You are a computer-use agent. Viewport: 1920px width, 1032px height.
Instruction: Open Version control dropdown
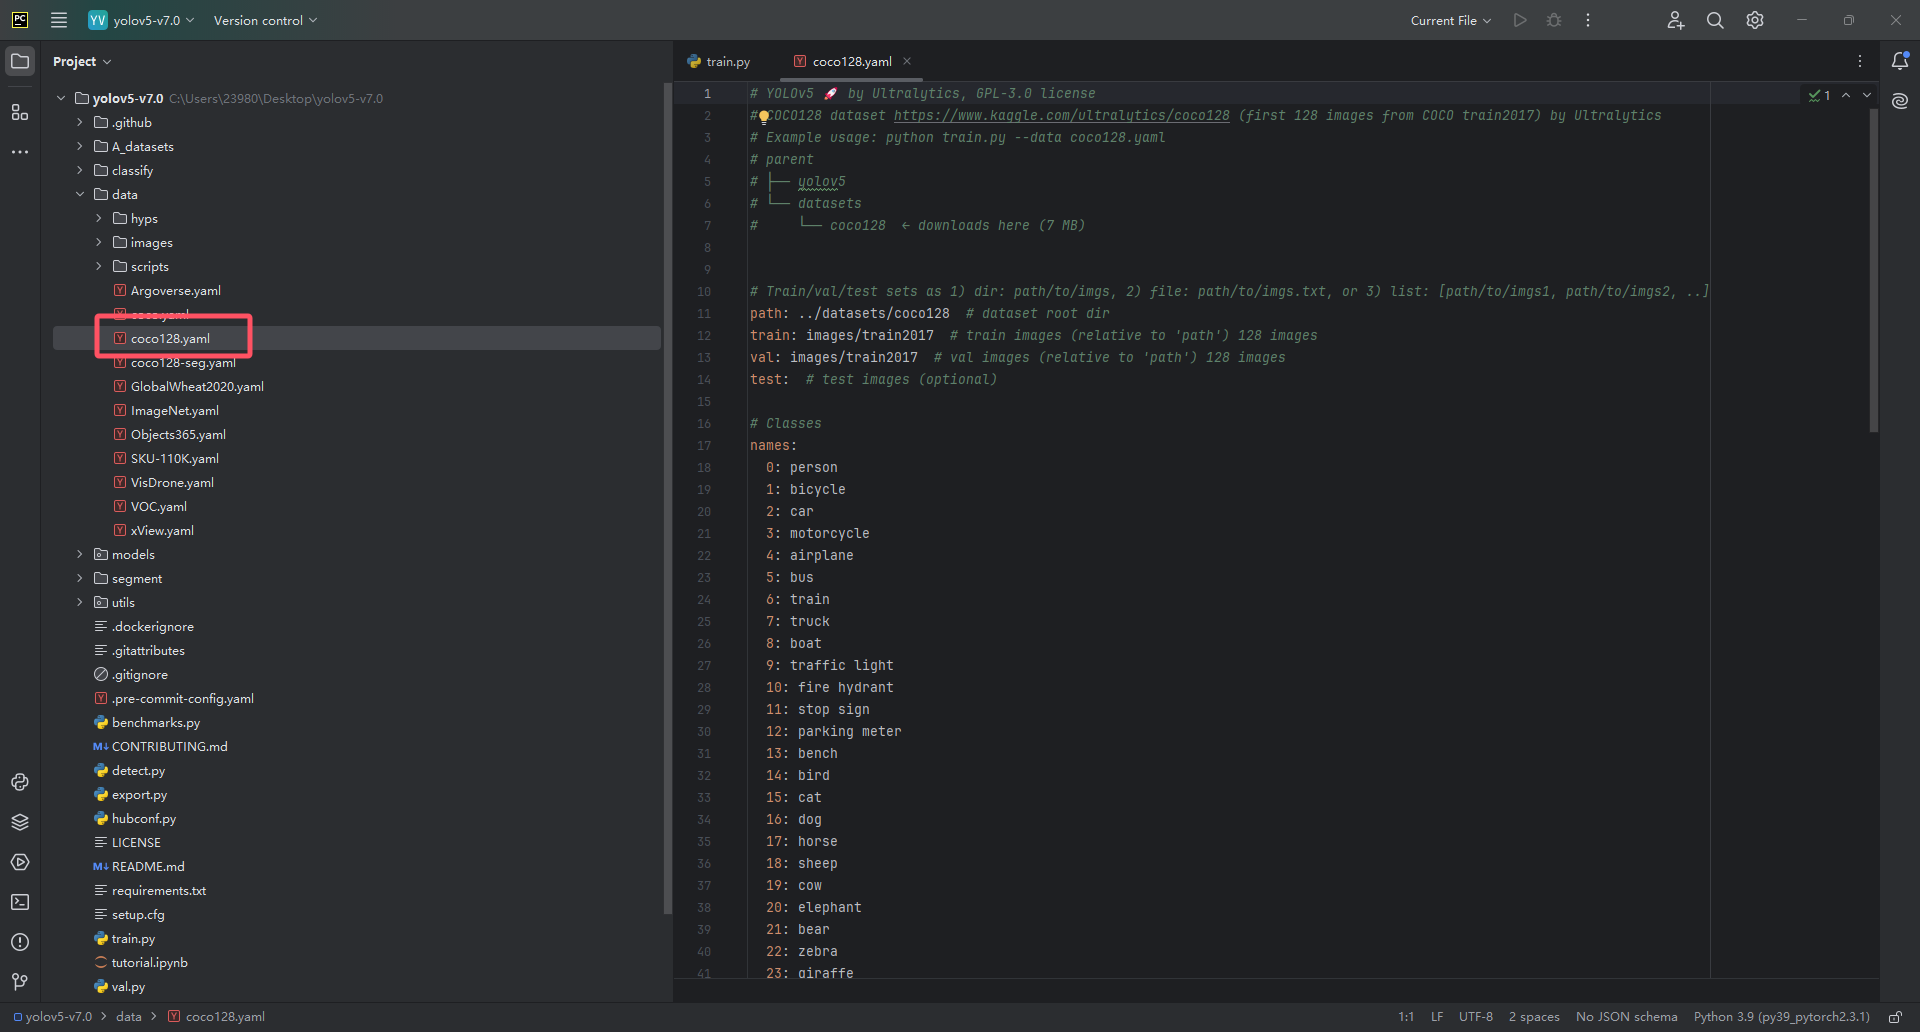coord(265,20)
